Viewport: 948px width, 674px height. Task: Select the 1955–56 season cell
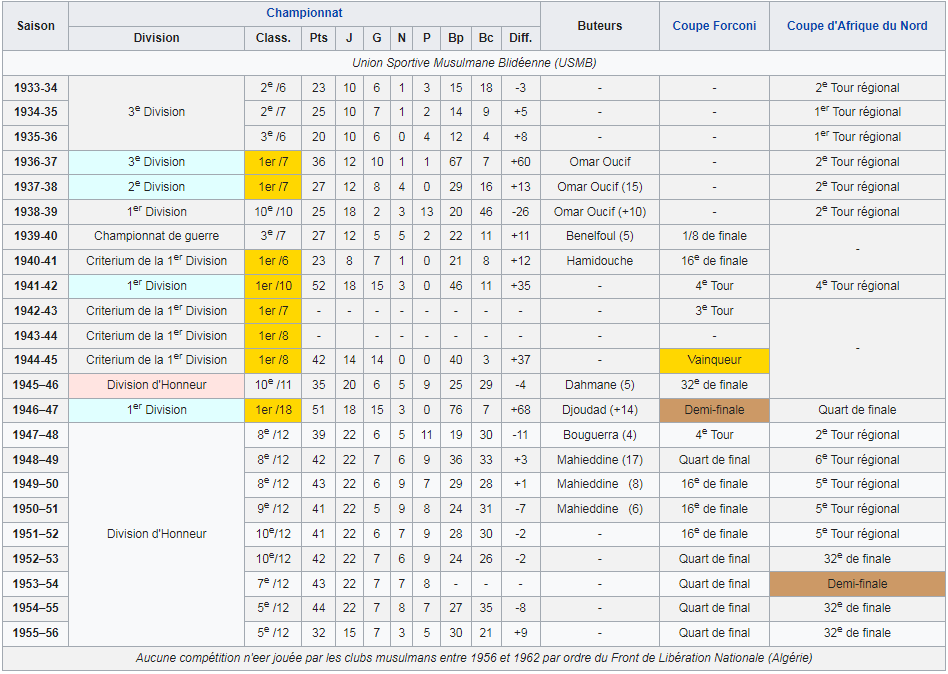point(36,633)
